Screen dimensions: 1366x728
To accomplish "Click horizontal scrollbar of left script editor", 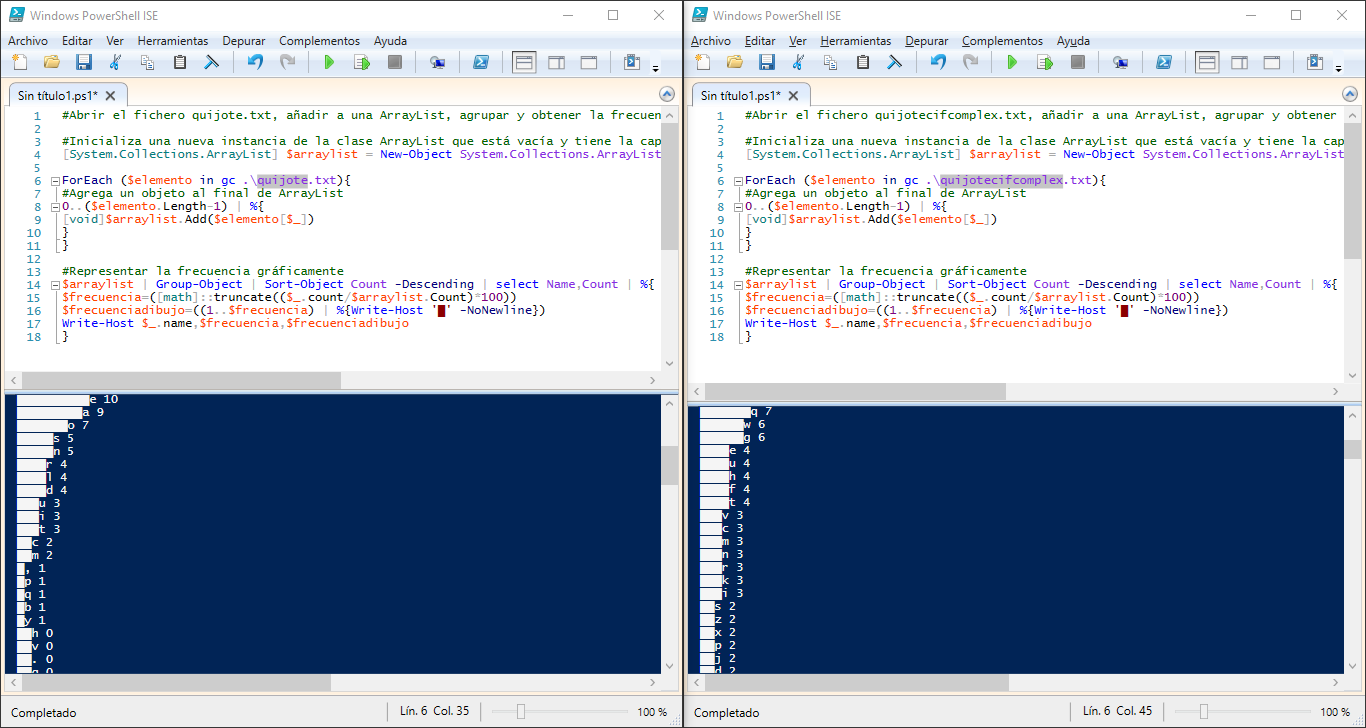I will [200, 380].
